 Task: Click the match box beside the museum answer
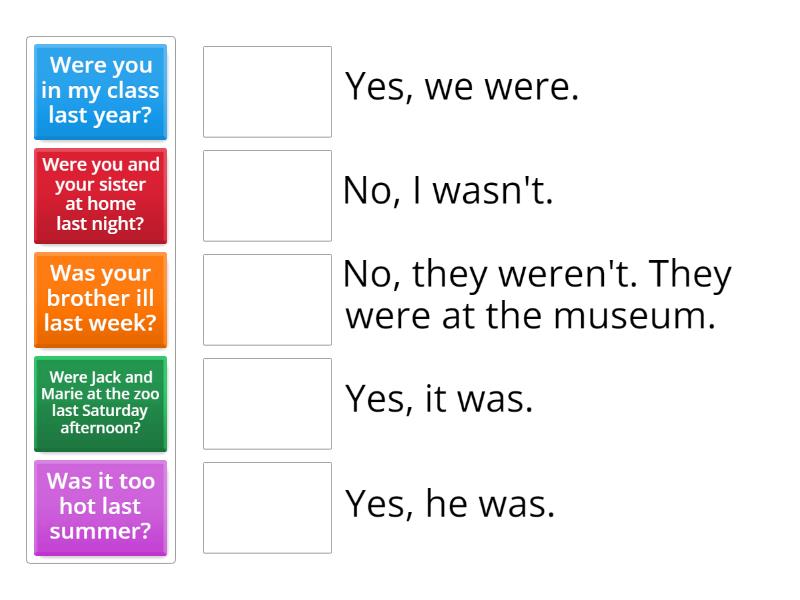coord(267,300)
